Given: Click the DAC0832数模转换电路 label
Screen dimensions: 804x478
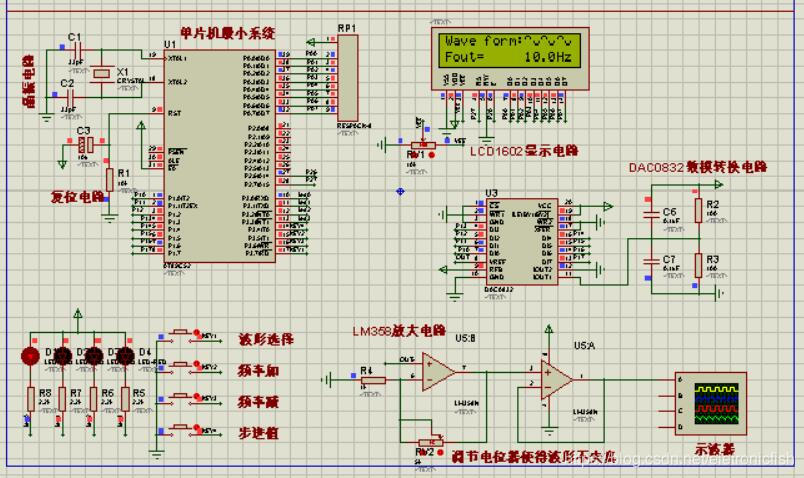Looking at the screenshot, I should tap(698, 167).
